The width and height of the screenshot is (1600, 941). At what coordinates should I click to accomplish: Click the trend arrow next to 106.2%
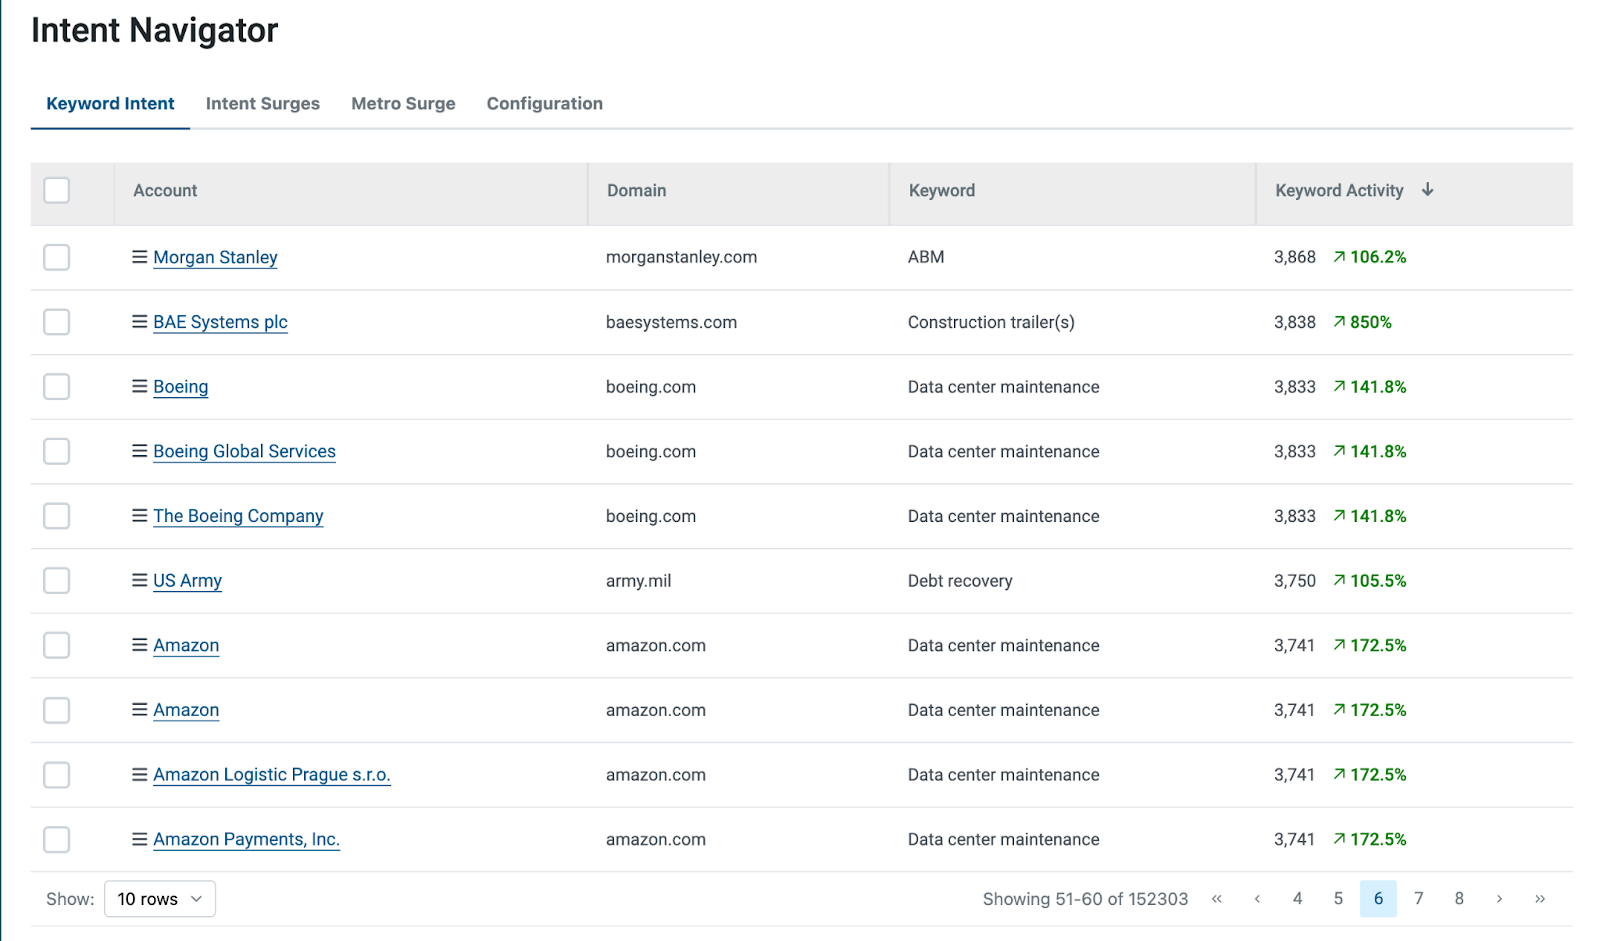pos(1339,257)
